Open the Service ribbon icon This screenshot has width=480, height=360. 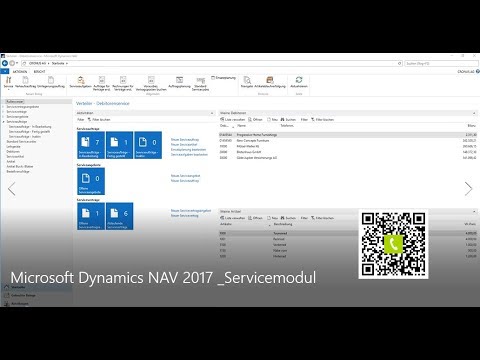pyautogui.click(x=8, y=82)
